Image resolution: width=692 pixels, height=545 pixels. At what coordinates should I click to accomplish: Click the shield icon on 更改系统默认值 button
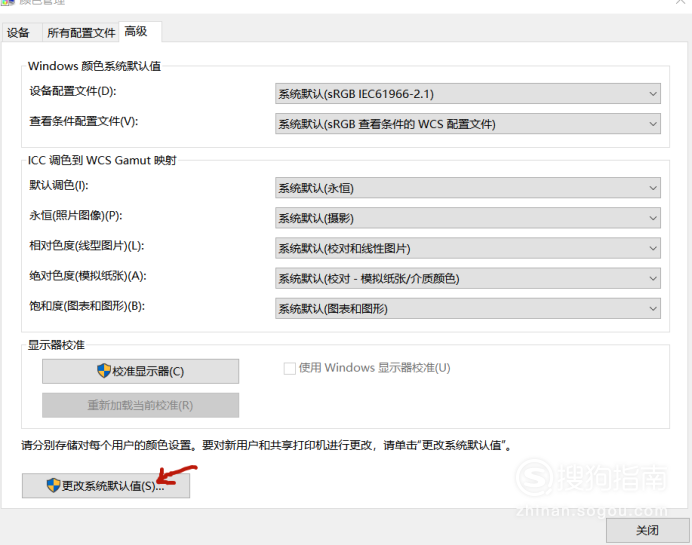click(x=53, y=485)
